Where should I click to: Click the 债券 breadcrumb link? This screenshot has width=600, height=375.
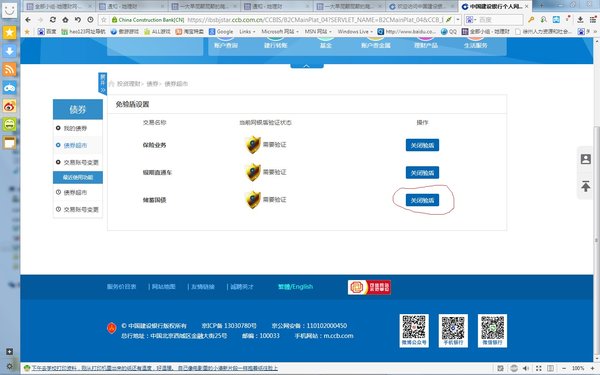point(152,84)
